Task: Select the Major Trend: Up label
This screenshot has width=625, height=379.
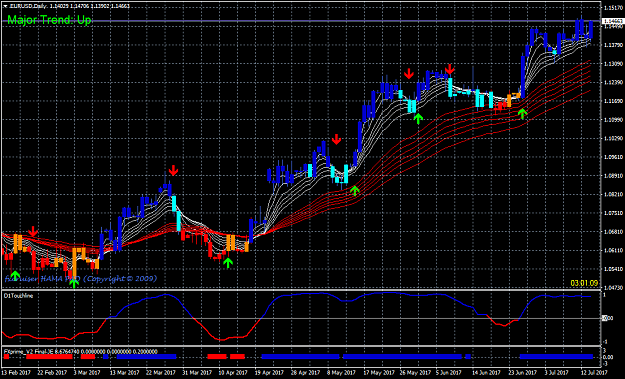Action: (49, 20)
